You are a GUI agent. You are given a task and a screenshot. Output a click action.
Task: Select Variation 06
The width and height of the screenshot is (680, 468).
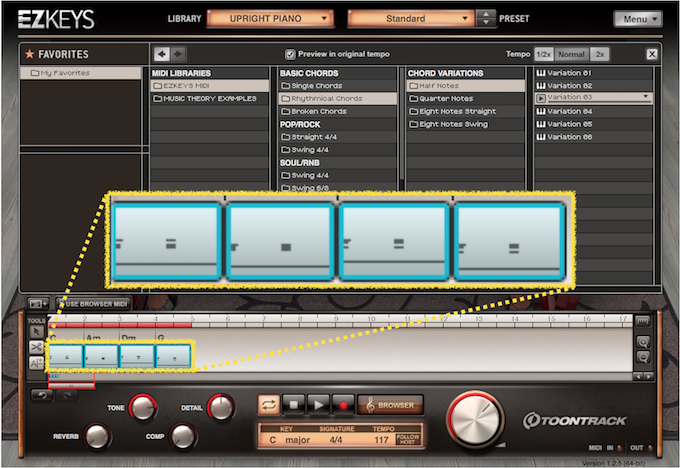(x=593, y=137)
